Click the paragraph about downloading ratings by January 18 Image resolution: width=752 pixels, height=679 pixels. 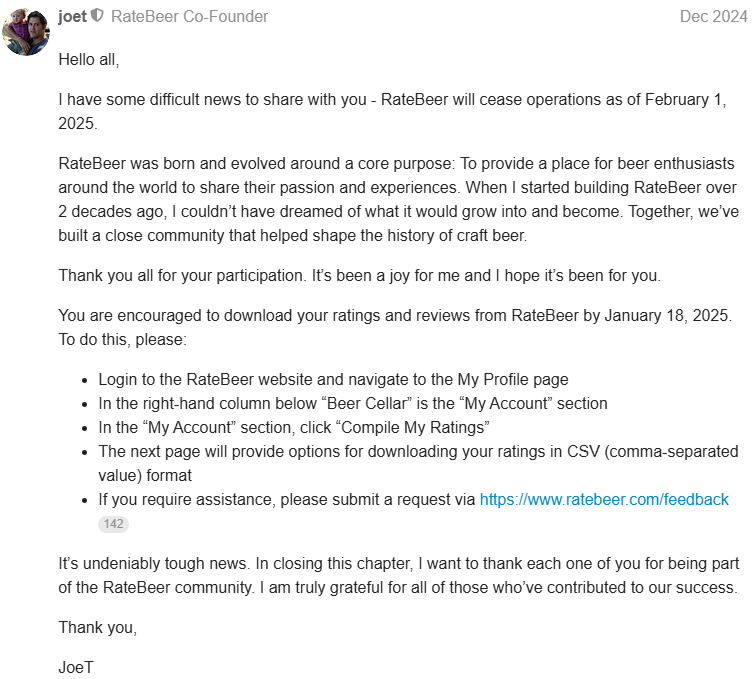click(395, 327)
